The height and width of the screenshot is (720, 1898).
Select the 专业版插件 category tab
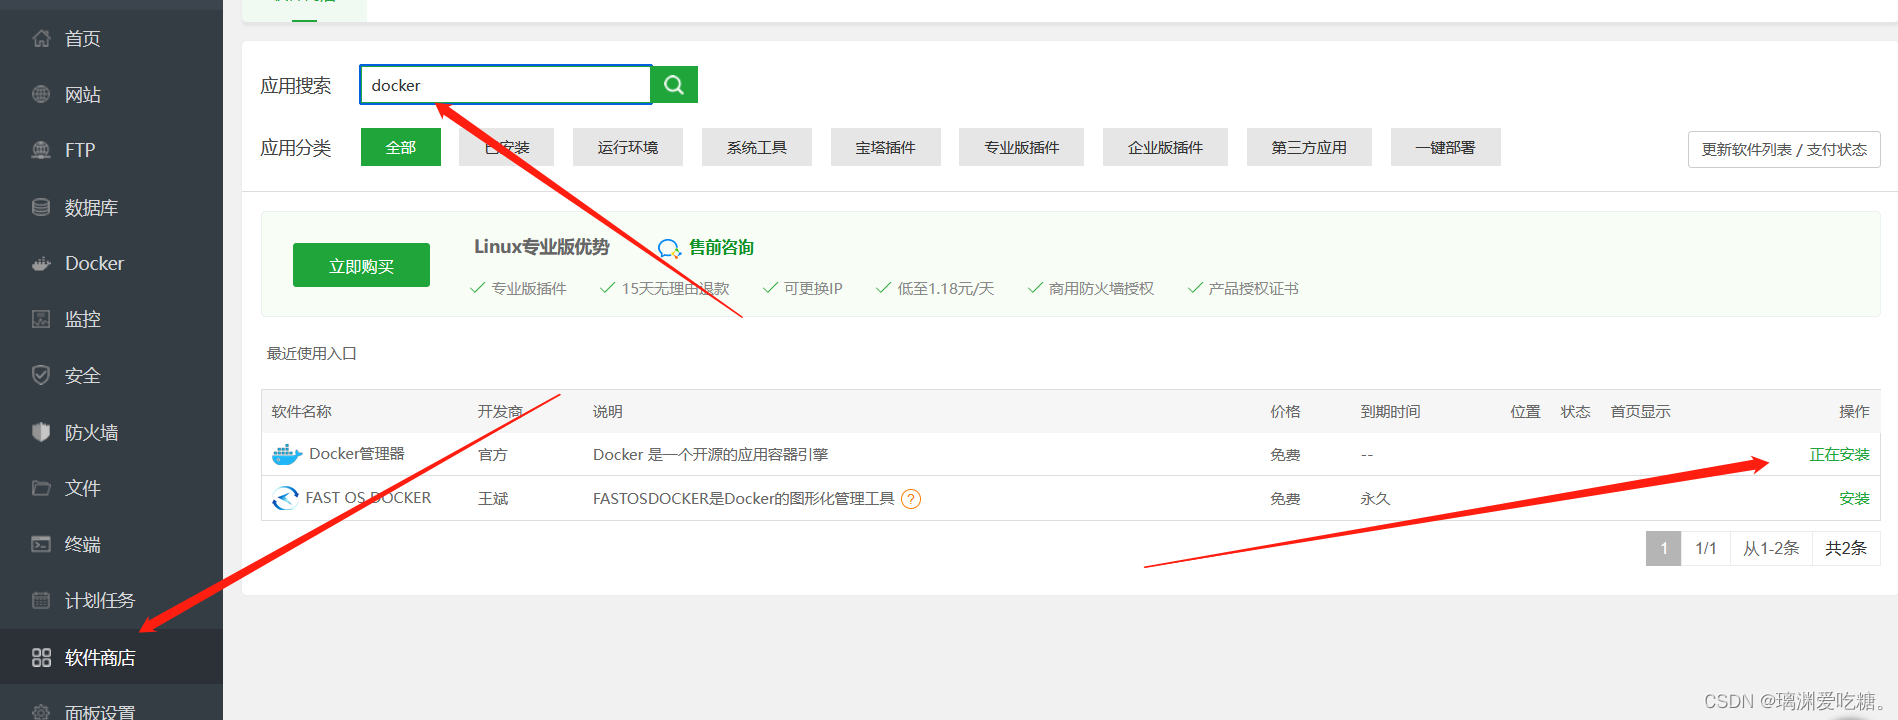1022,147
